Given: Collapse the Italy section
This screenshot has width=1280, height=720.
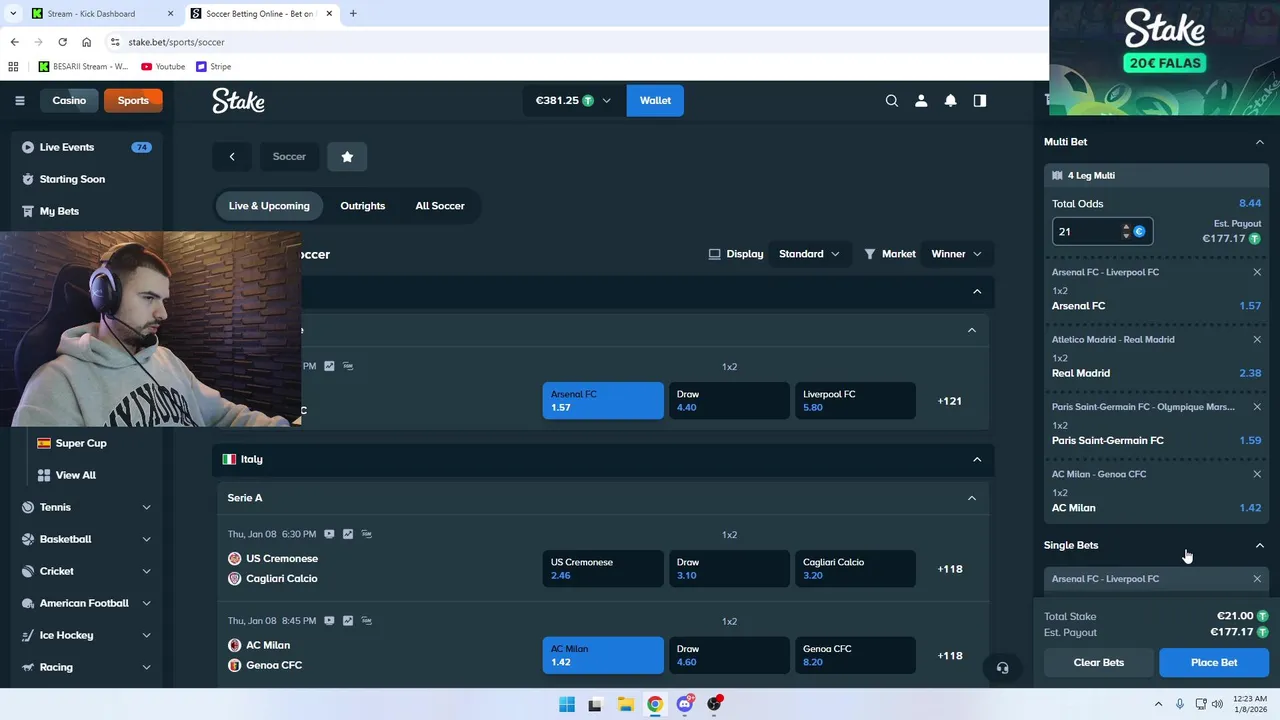Looking at the screenshot, I should pos(977,459).
